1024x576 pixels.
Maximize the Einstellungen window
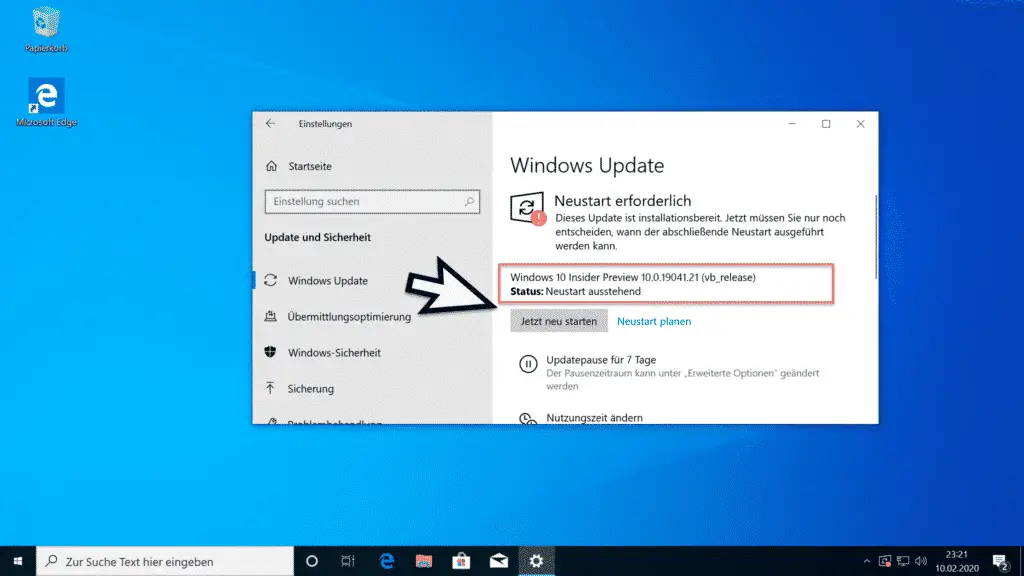click(826, 123)
